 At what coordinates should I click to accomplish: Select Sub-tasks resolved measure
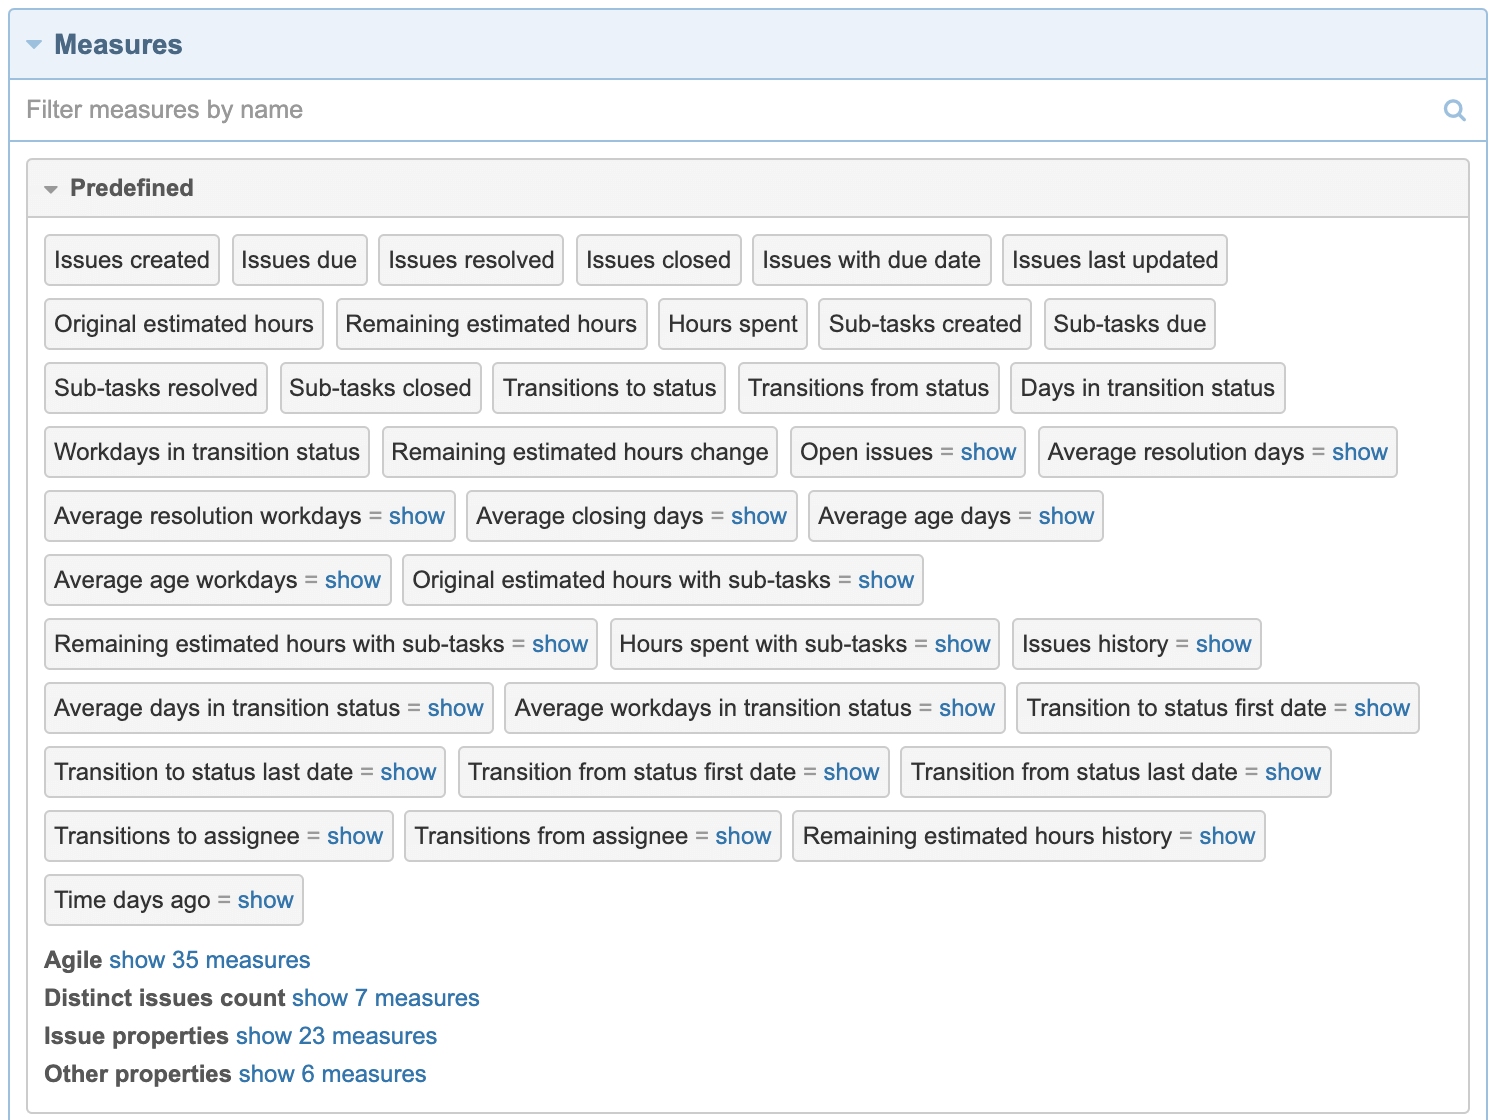tap(156, 388)
